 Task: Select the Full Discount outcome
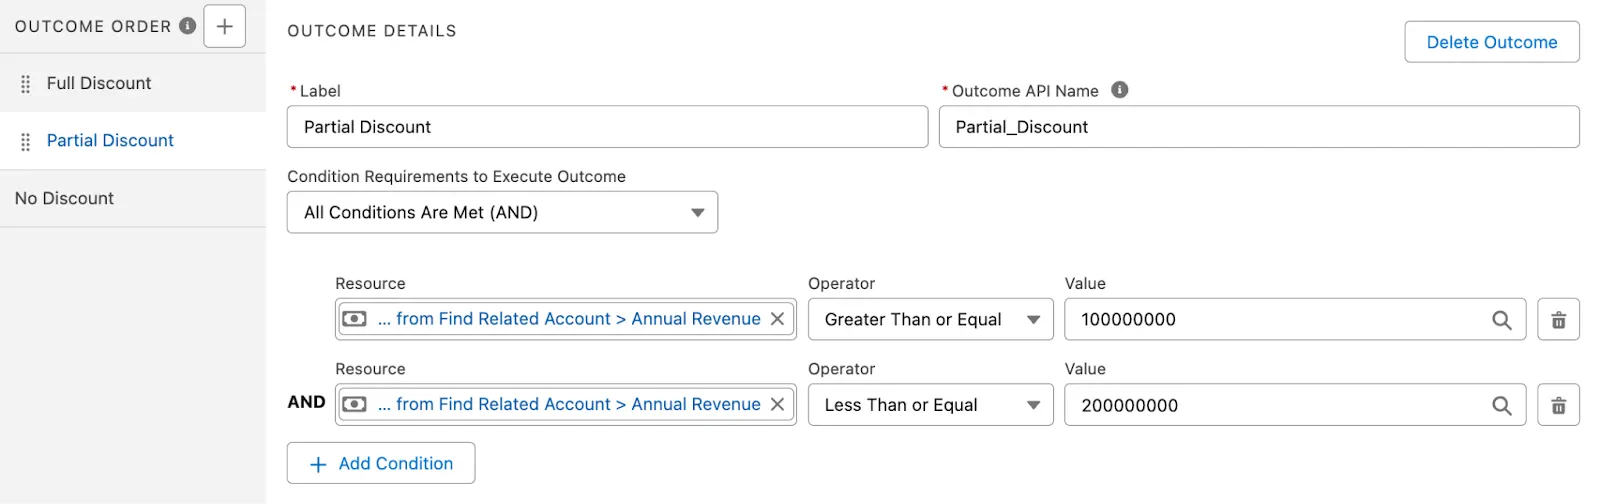pos(99,83)
